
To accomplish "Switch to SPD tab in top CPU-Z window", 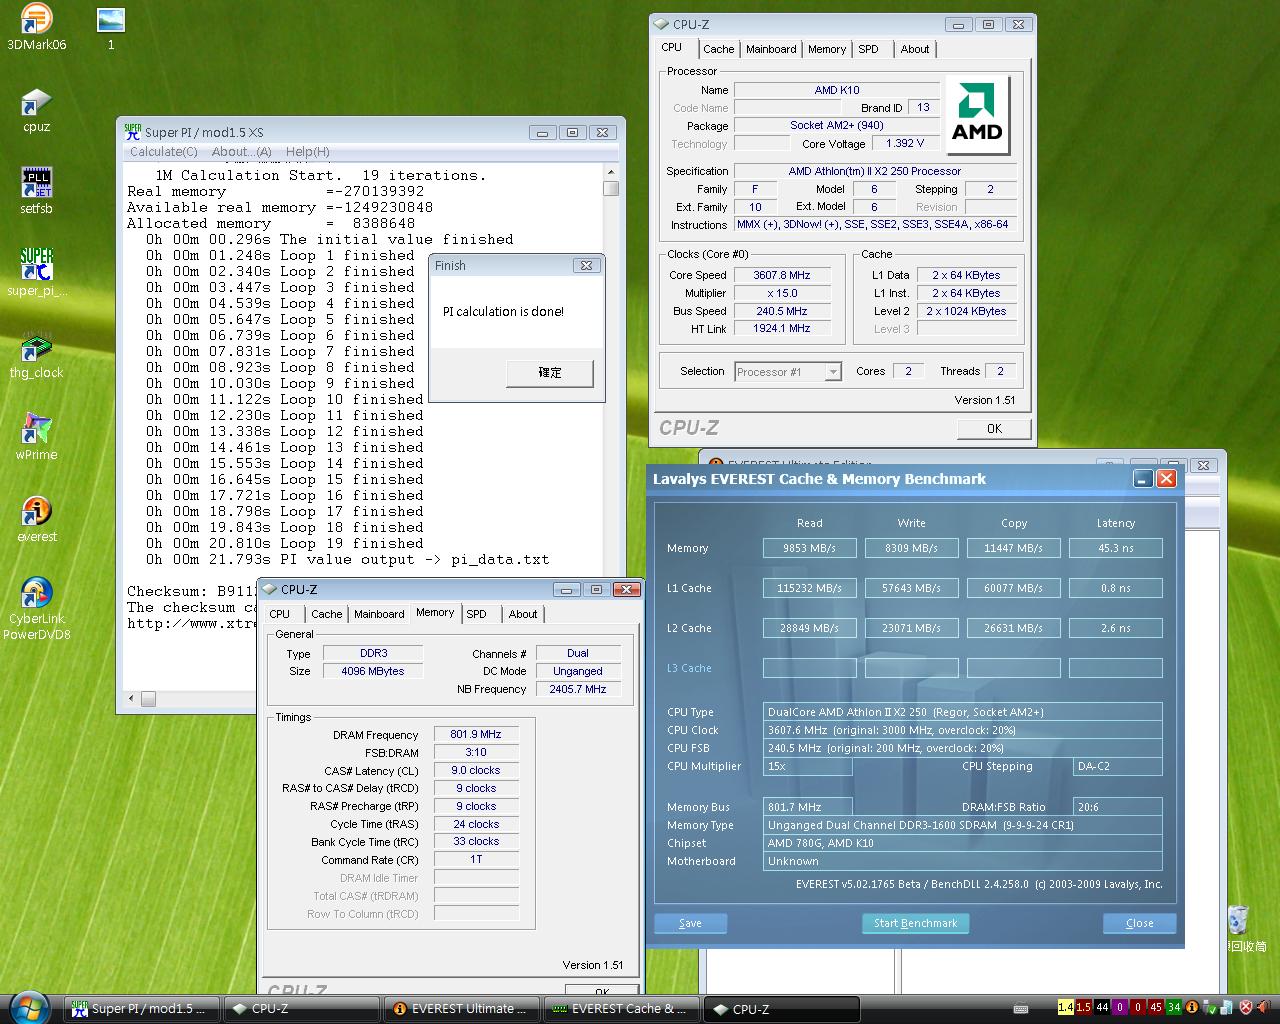I will 868,49.
